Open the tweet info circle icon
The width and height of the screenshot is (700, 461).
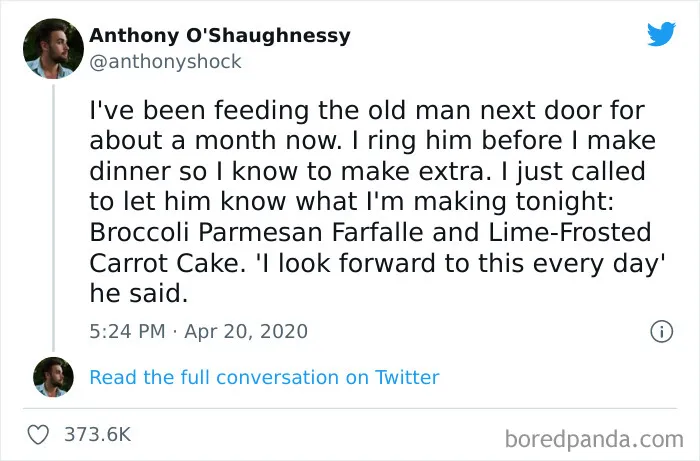coord(662,332)
